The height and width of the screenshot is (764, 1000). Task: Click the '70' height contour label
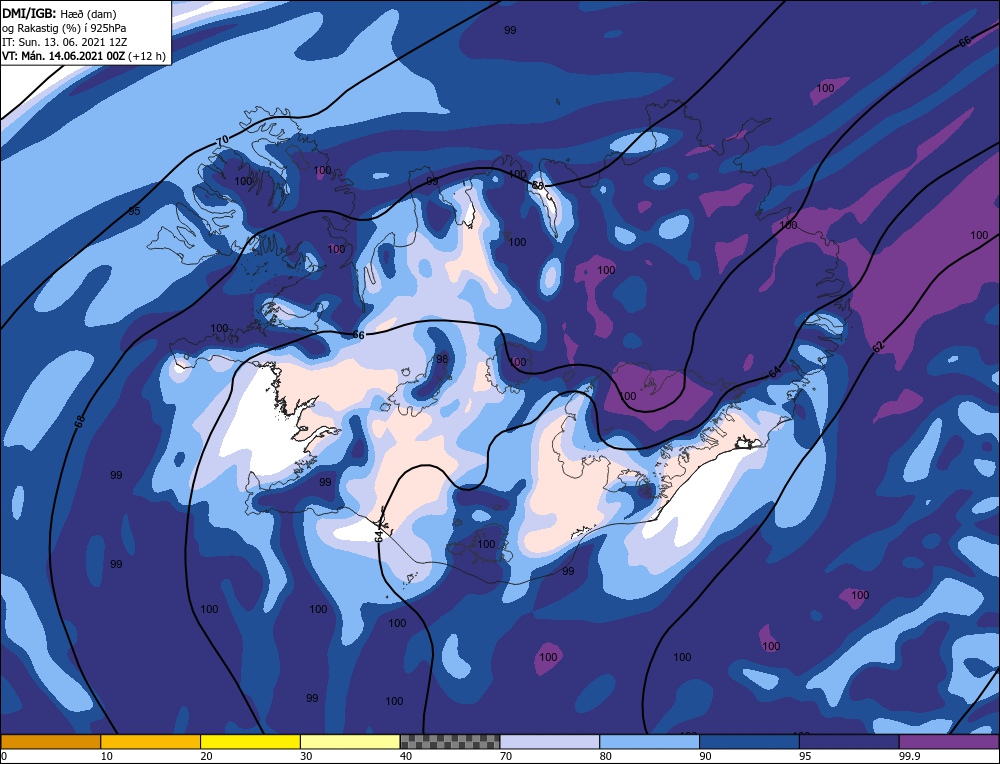[x=221, y=141]
